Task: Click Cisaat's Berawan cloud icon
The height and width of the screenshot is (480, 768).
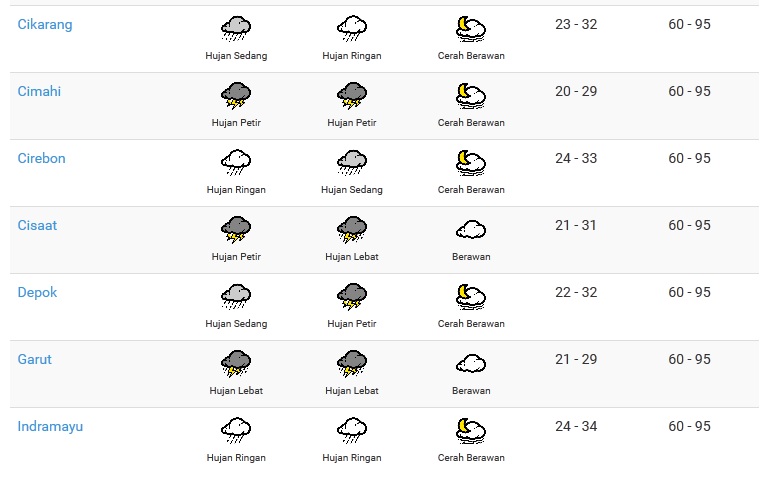Action: 471,230
